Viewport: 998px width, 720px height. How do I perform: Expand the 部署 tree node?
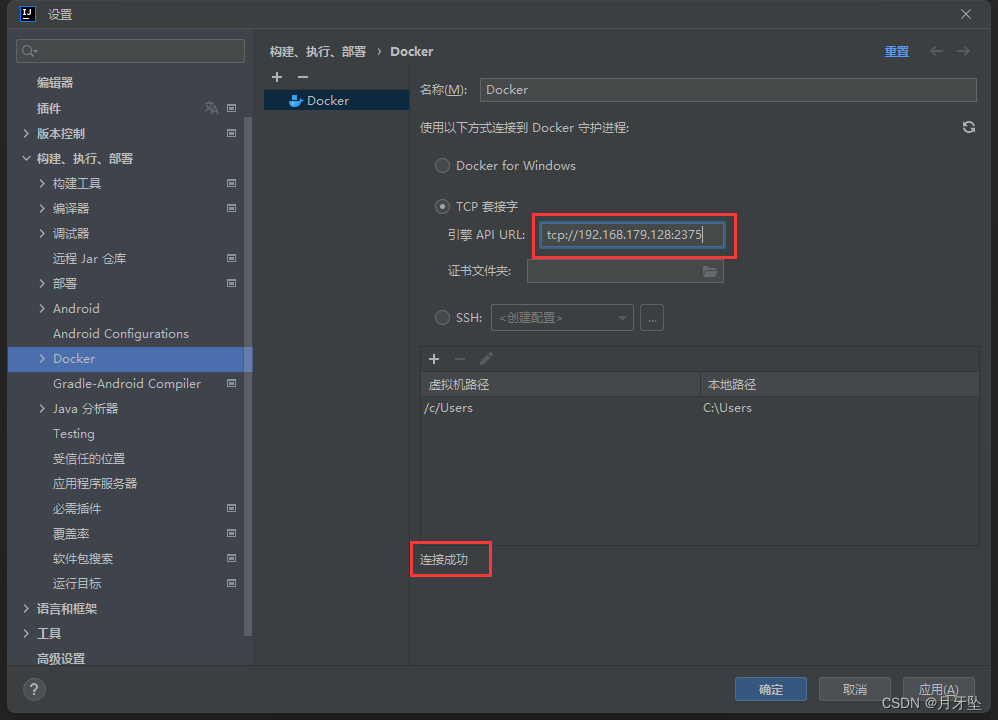pyautogui.click(x=42, y=283)
